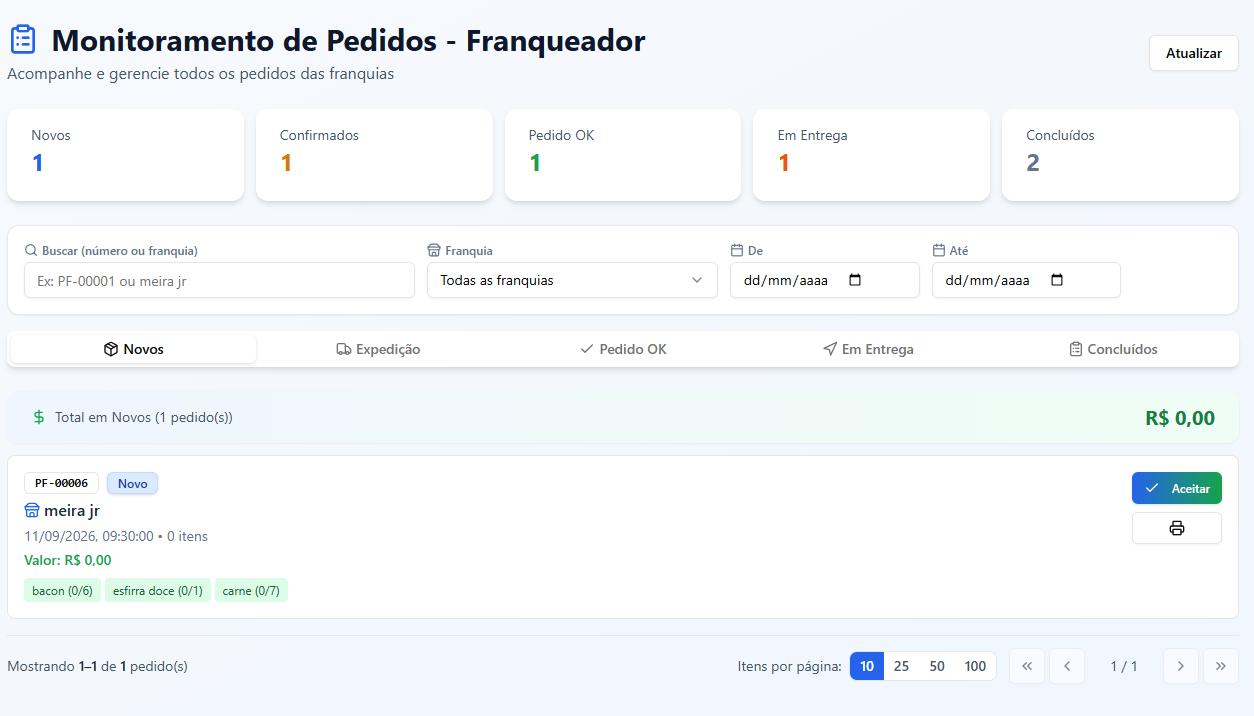
Task: Click the calendar icon beside Até label
Action: (x=939, y=250)
